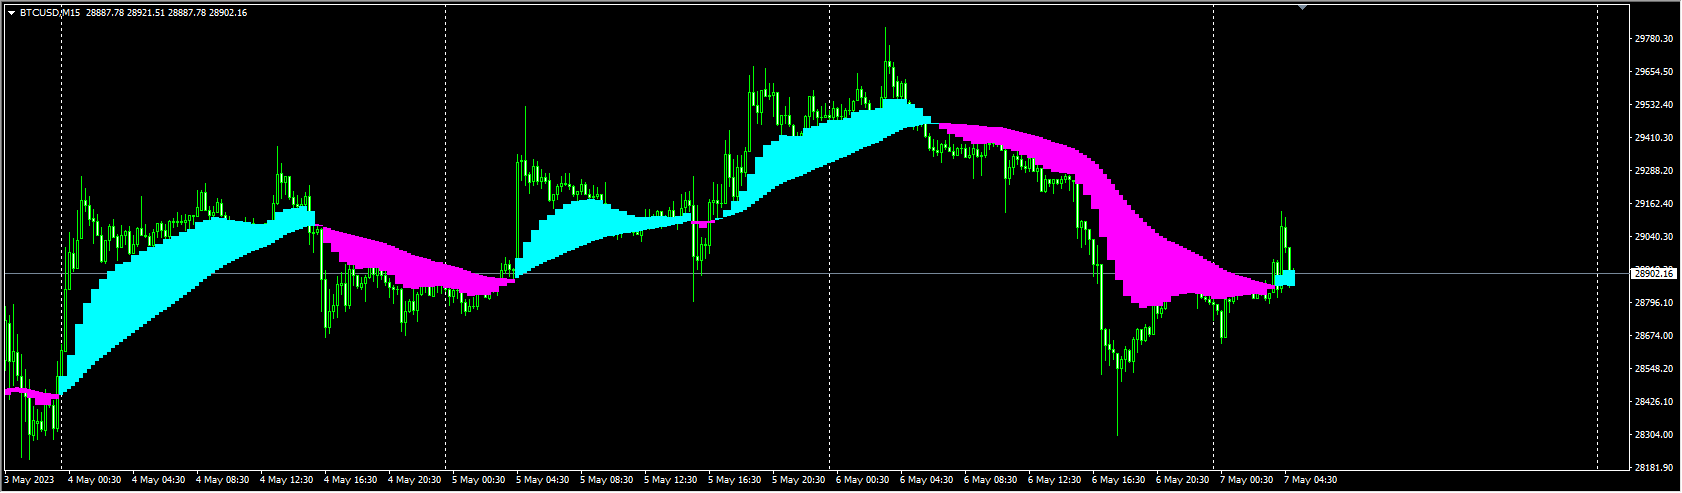Click the 5 May 00:30 time label

[x=479, y=480]
